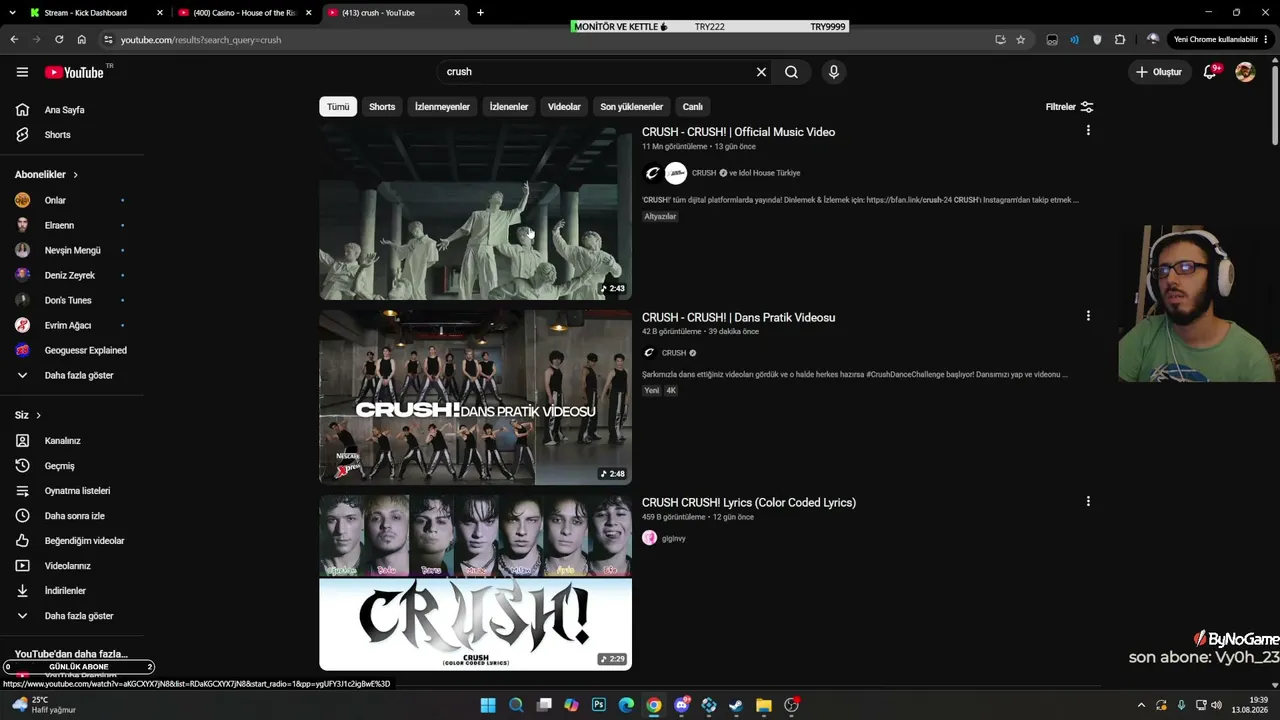
Task: Show hidden system tray icons
Action: [1141, 705]
